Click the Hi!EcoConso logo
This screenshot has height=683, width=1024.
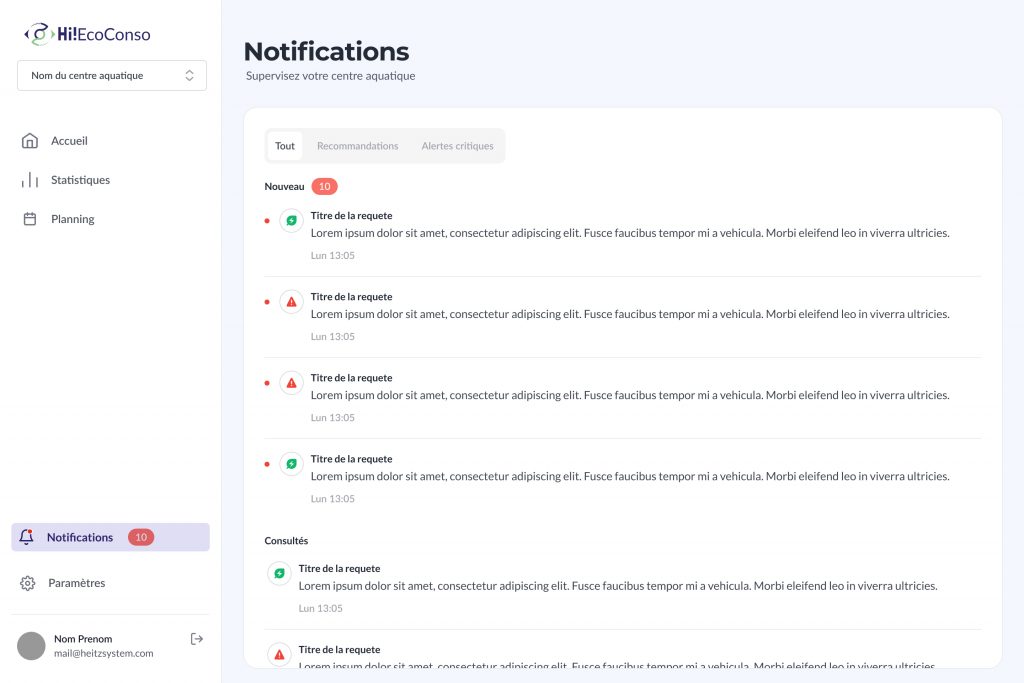click(88, 32)
